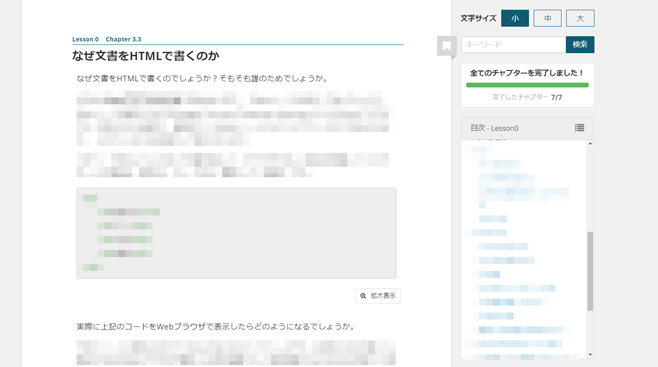The image size is (658, 367).
Task: Click the keyword search input field
Action: 513,44
